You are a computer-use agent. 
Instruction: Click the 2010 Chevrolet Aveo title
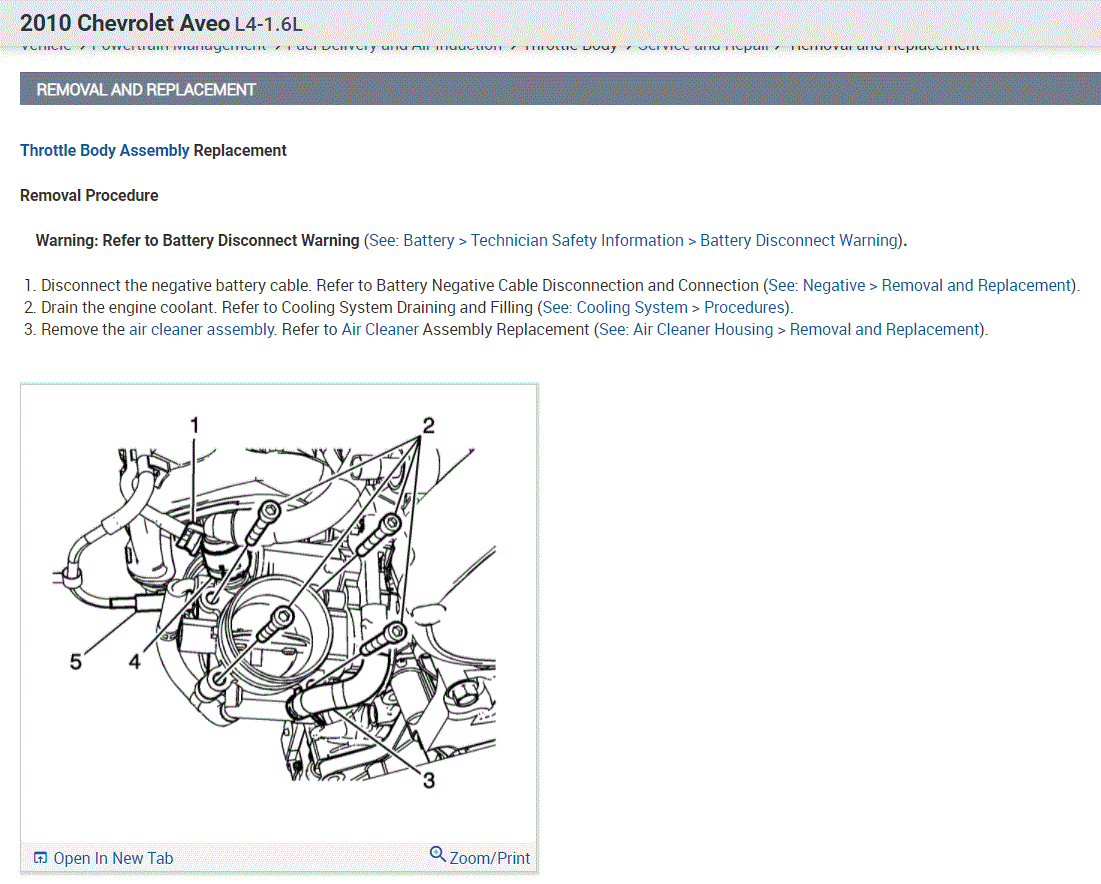[125, 23]
